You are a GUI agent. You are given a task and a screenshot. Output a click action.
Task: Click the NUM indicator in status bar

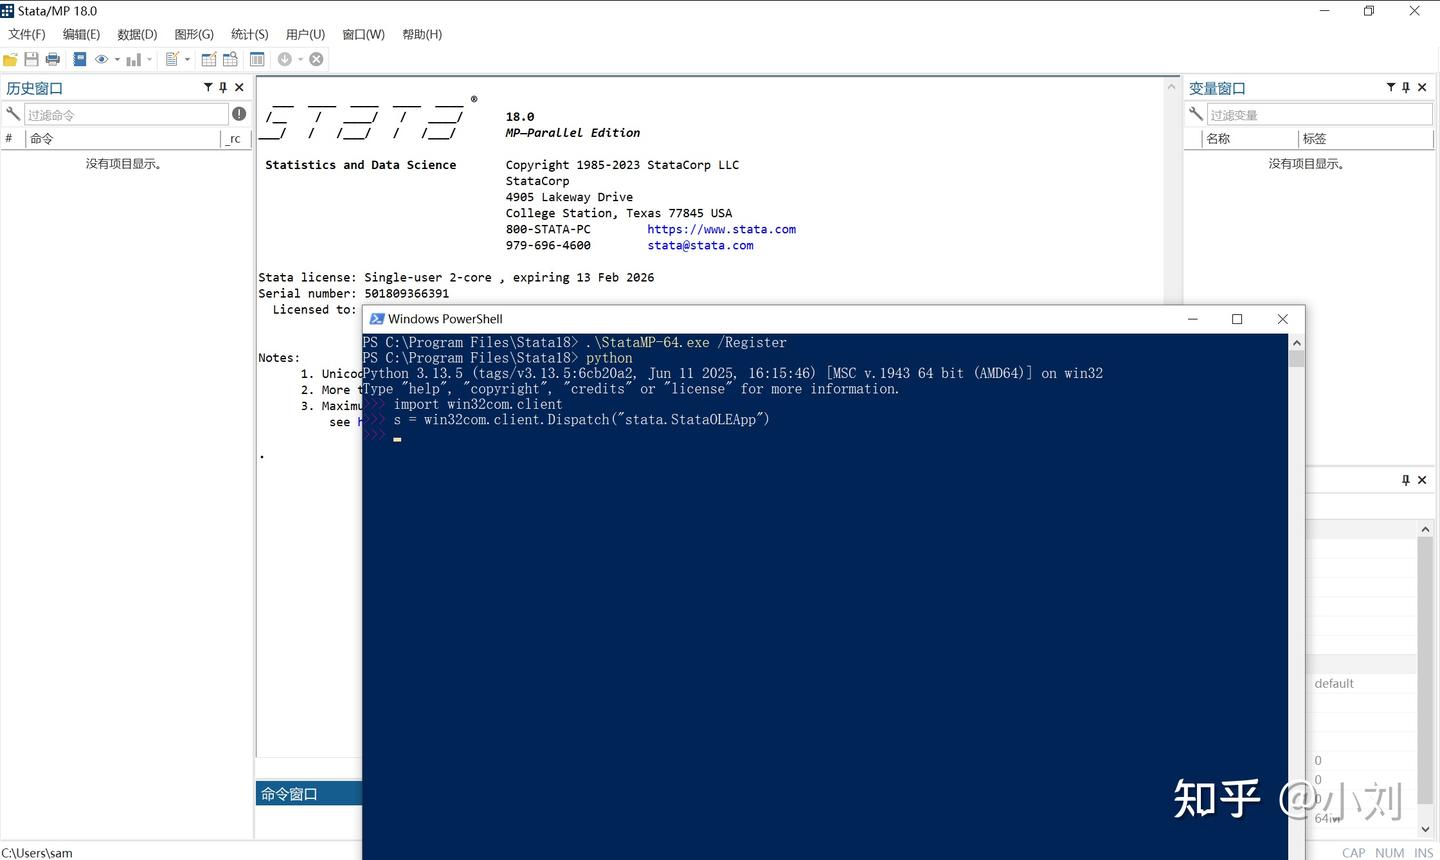pyautogui.click(x=1390, y=853)
